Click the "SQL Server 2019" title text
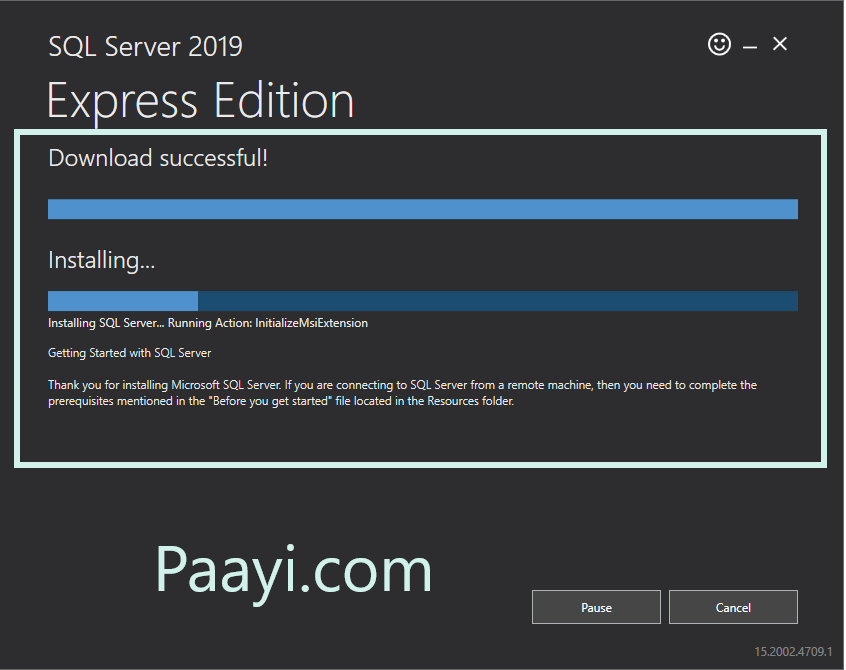 145,46
